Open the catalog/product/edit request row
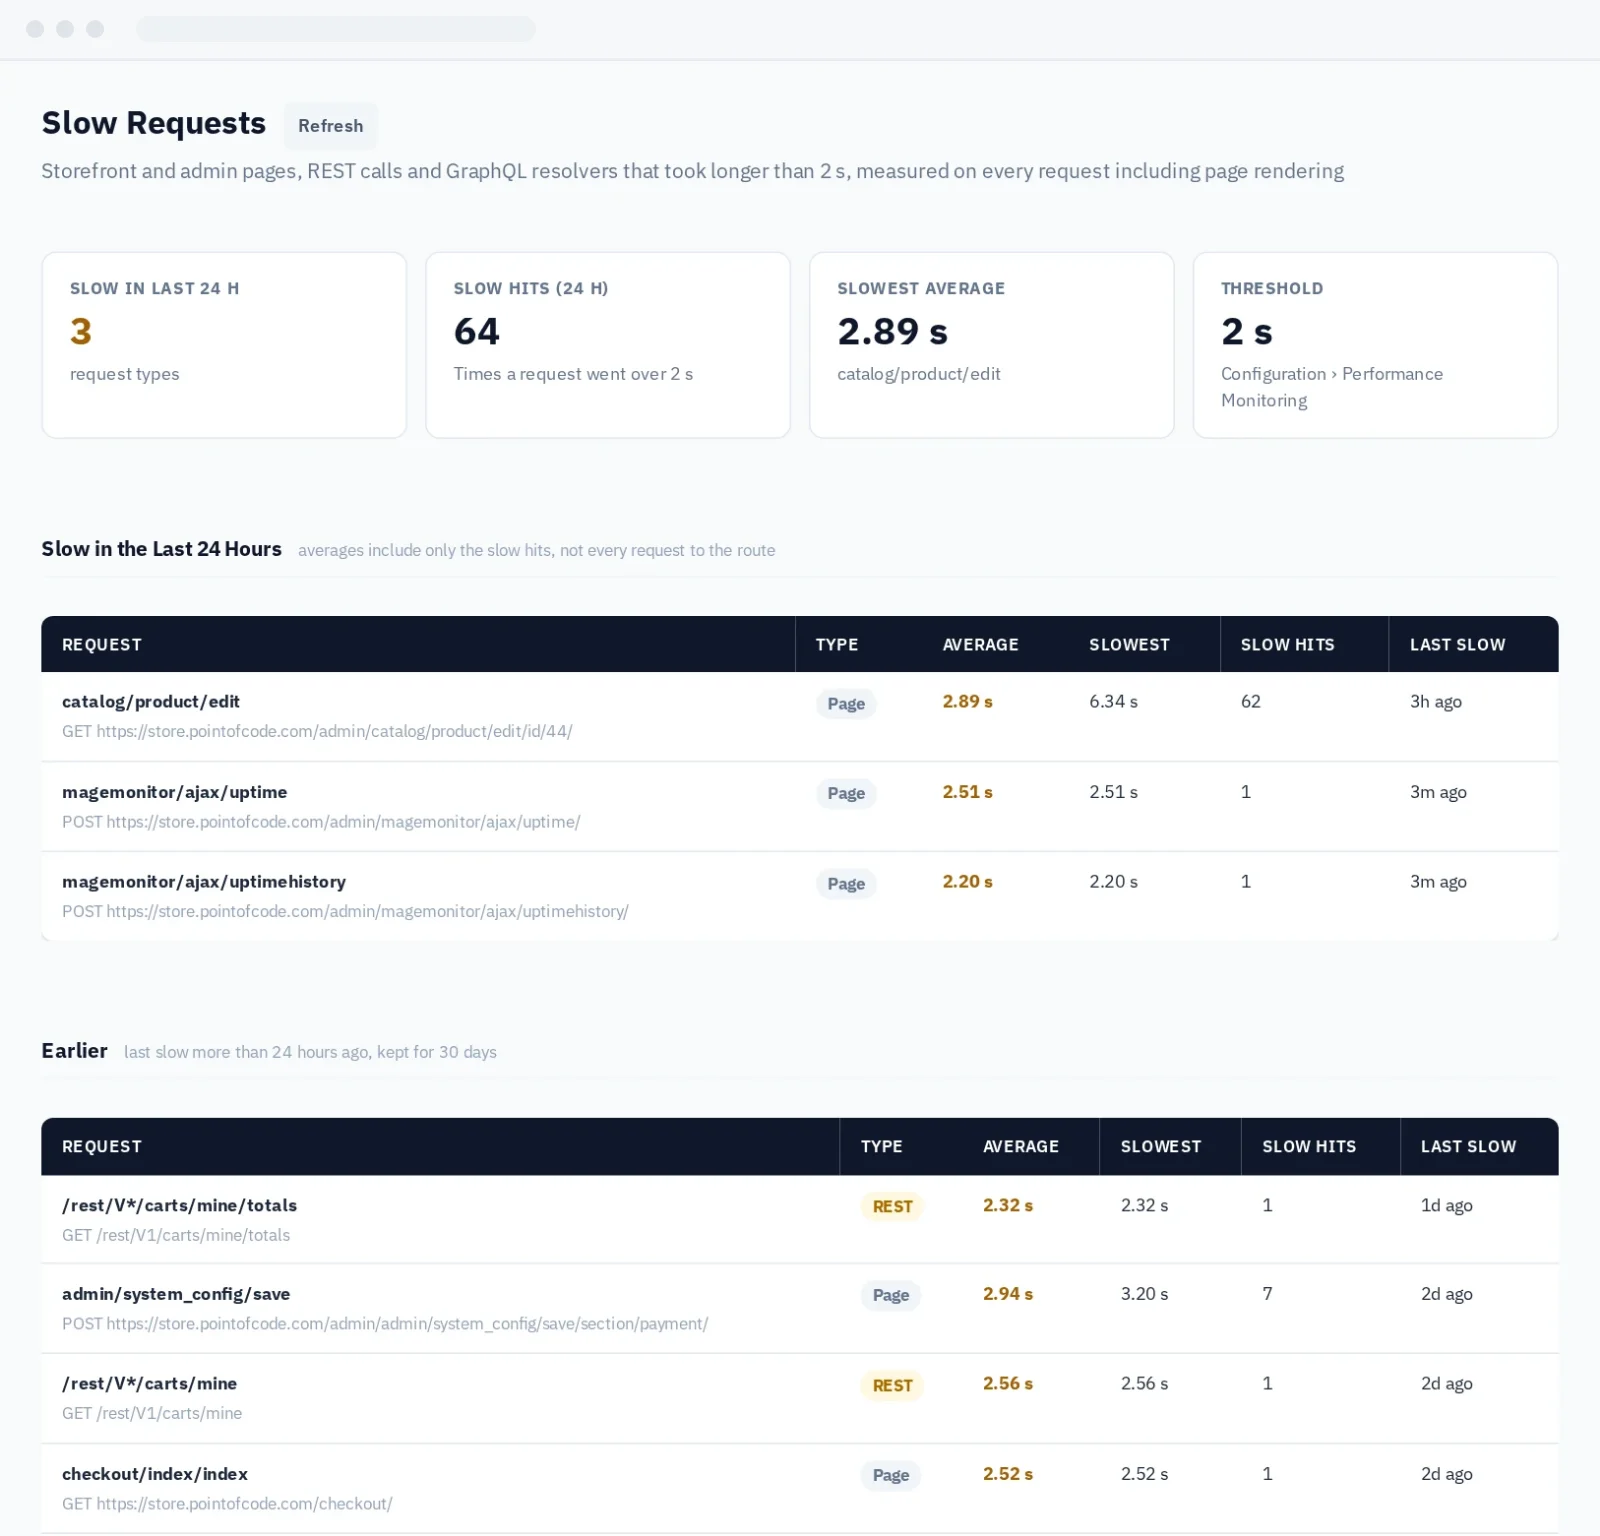Viewport: 1600px width, 1536px height. point(799,716)
